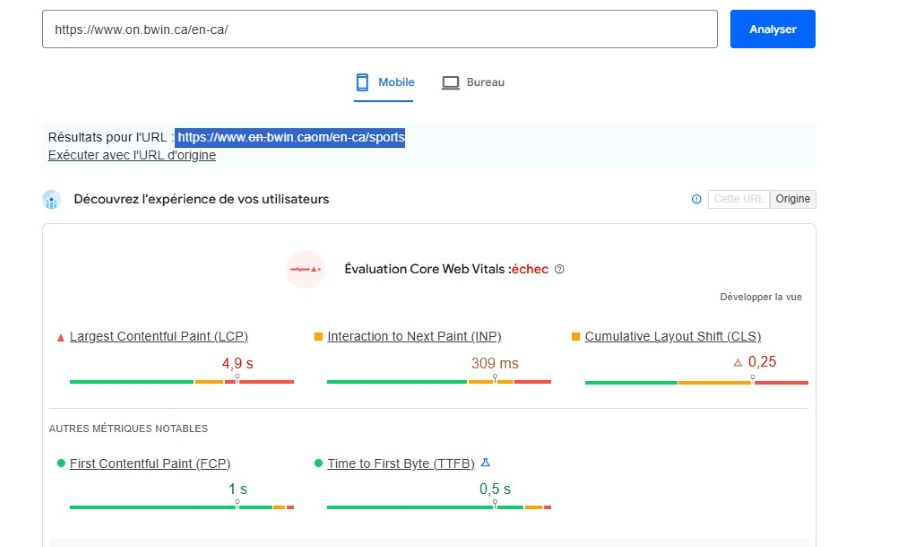Click the CLS distribution bar
900x547 pixels.
(x=696, y=382)
